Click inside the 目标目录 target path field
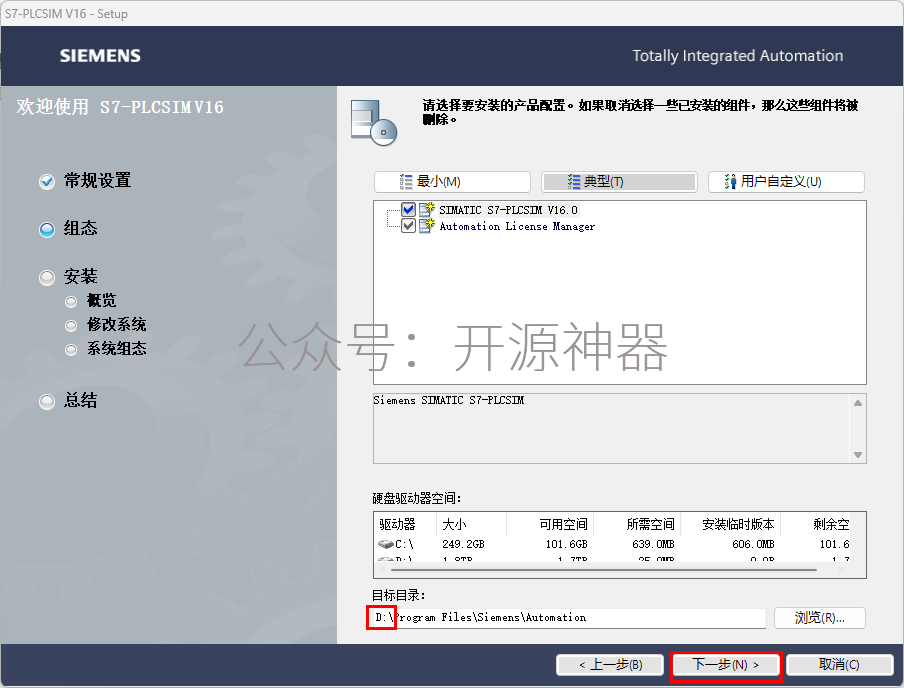 [568, 618]
